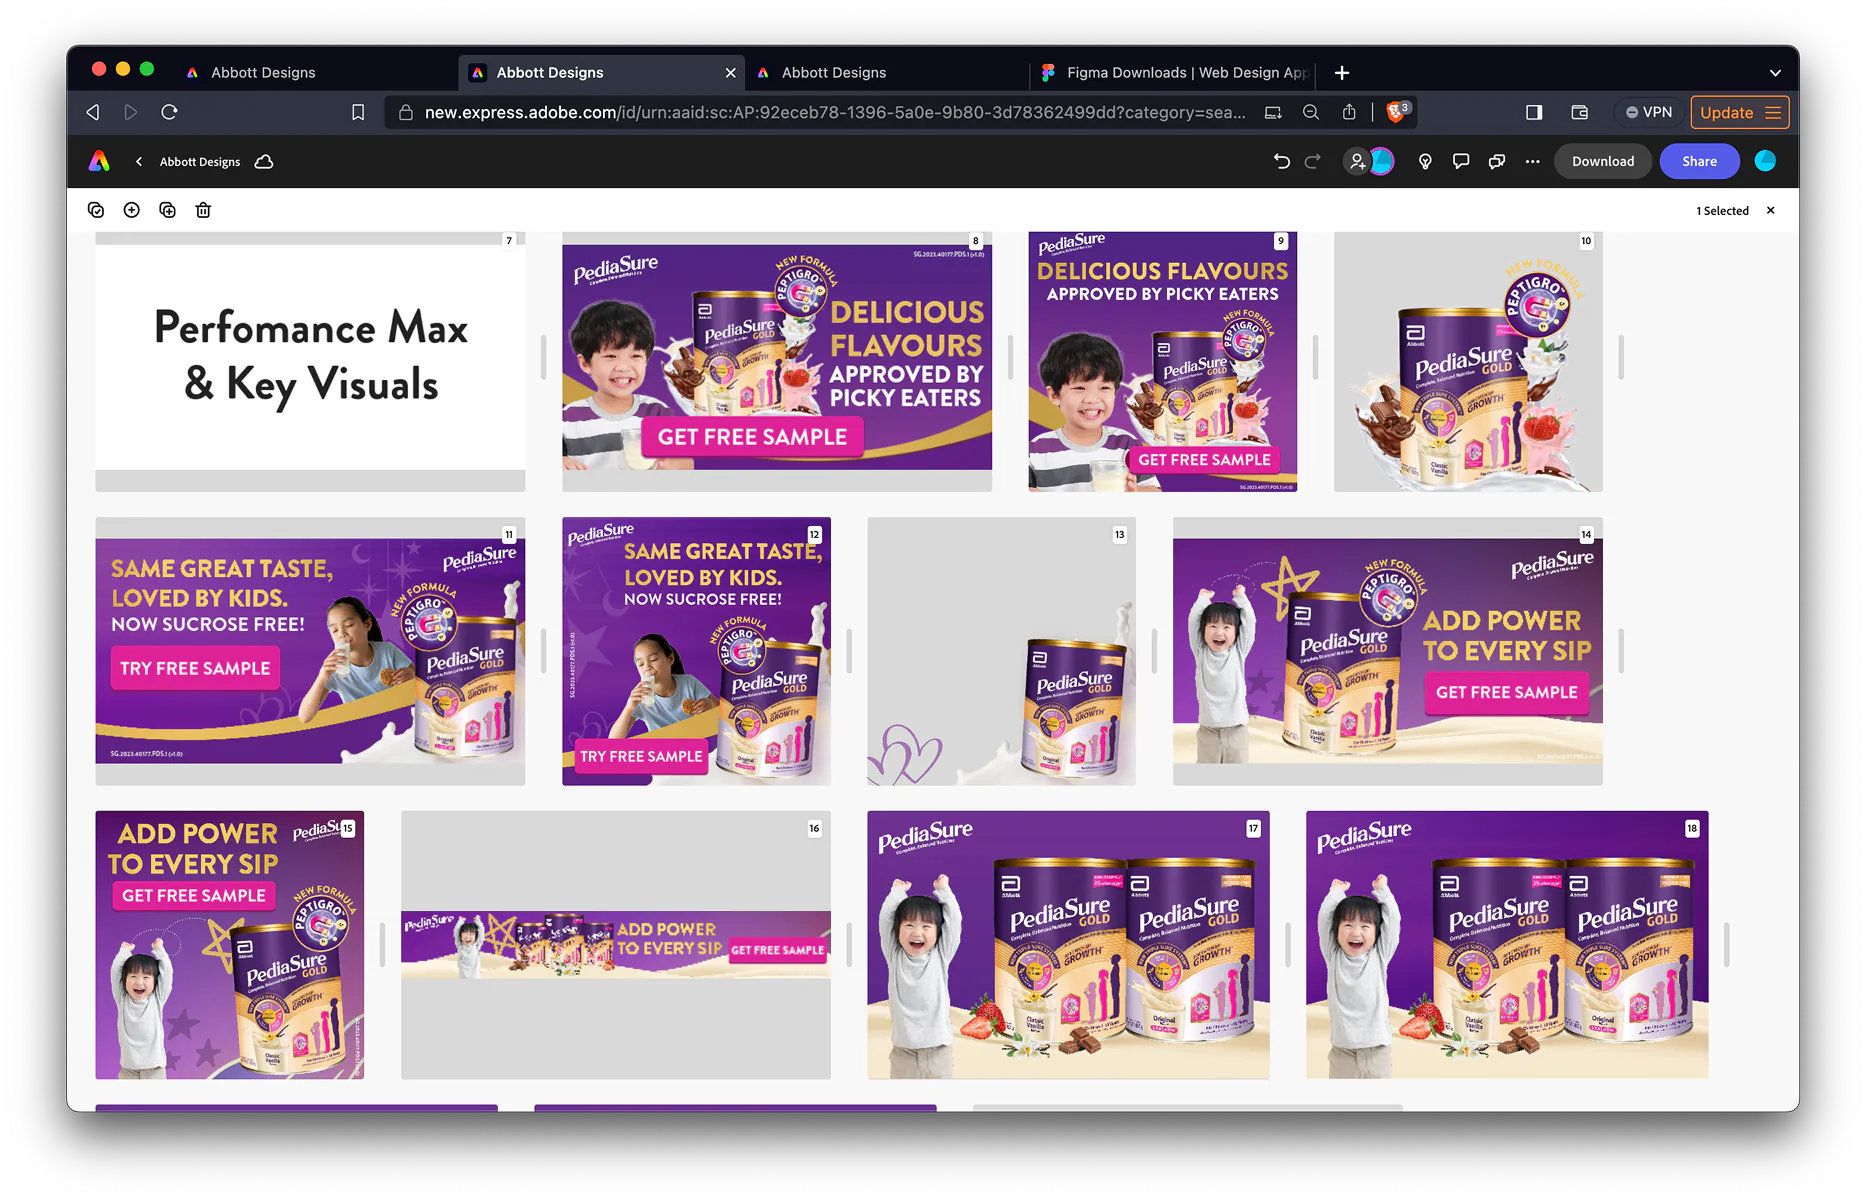Add a new page with the plus circle icon
Image resolution: width=1867 pixels, height=1200 pixels.
(131, 210)
